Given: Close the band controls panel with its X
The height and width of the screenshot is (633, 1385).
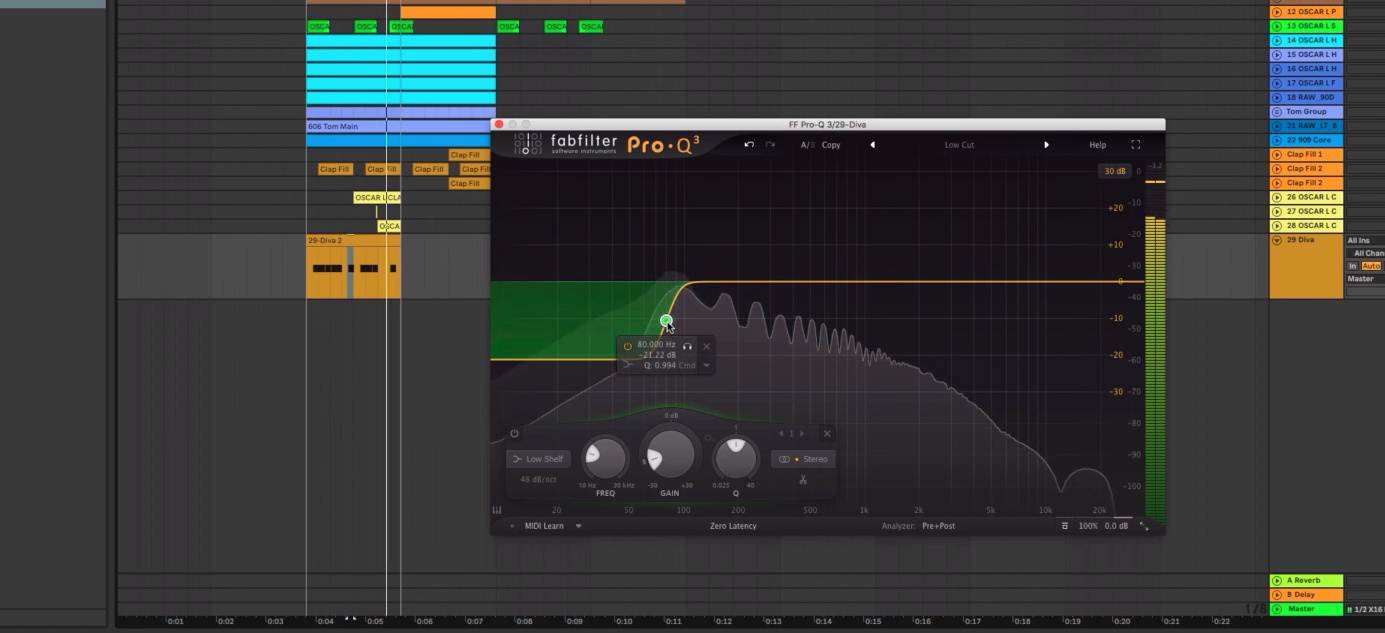Looking at the screenshot, I should pos(827,433).
